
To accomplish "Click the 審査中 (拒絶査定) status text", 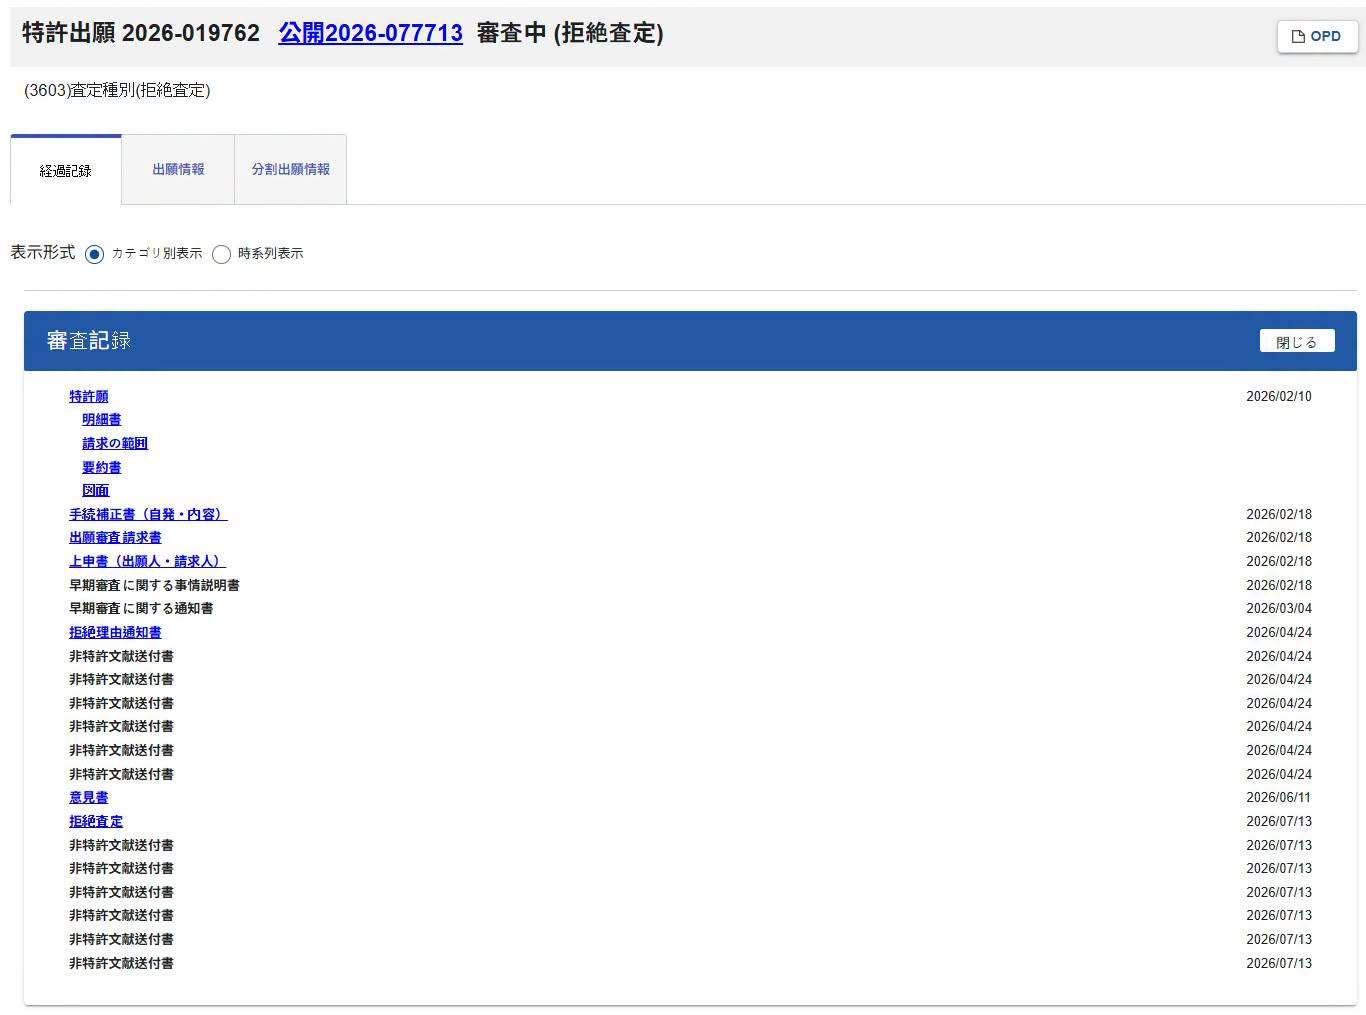I will 570,33.
